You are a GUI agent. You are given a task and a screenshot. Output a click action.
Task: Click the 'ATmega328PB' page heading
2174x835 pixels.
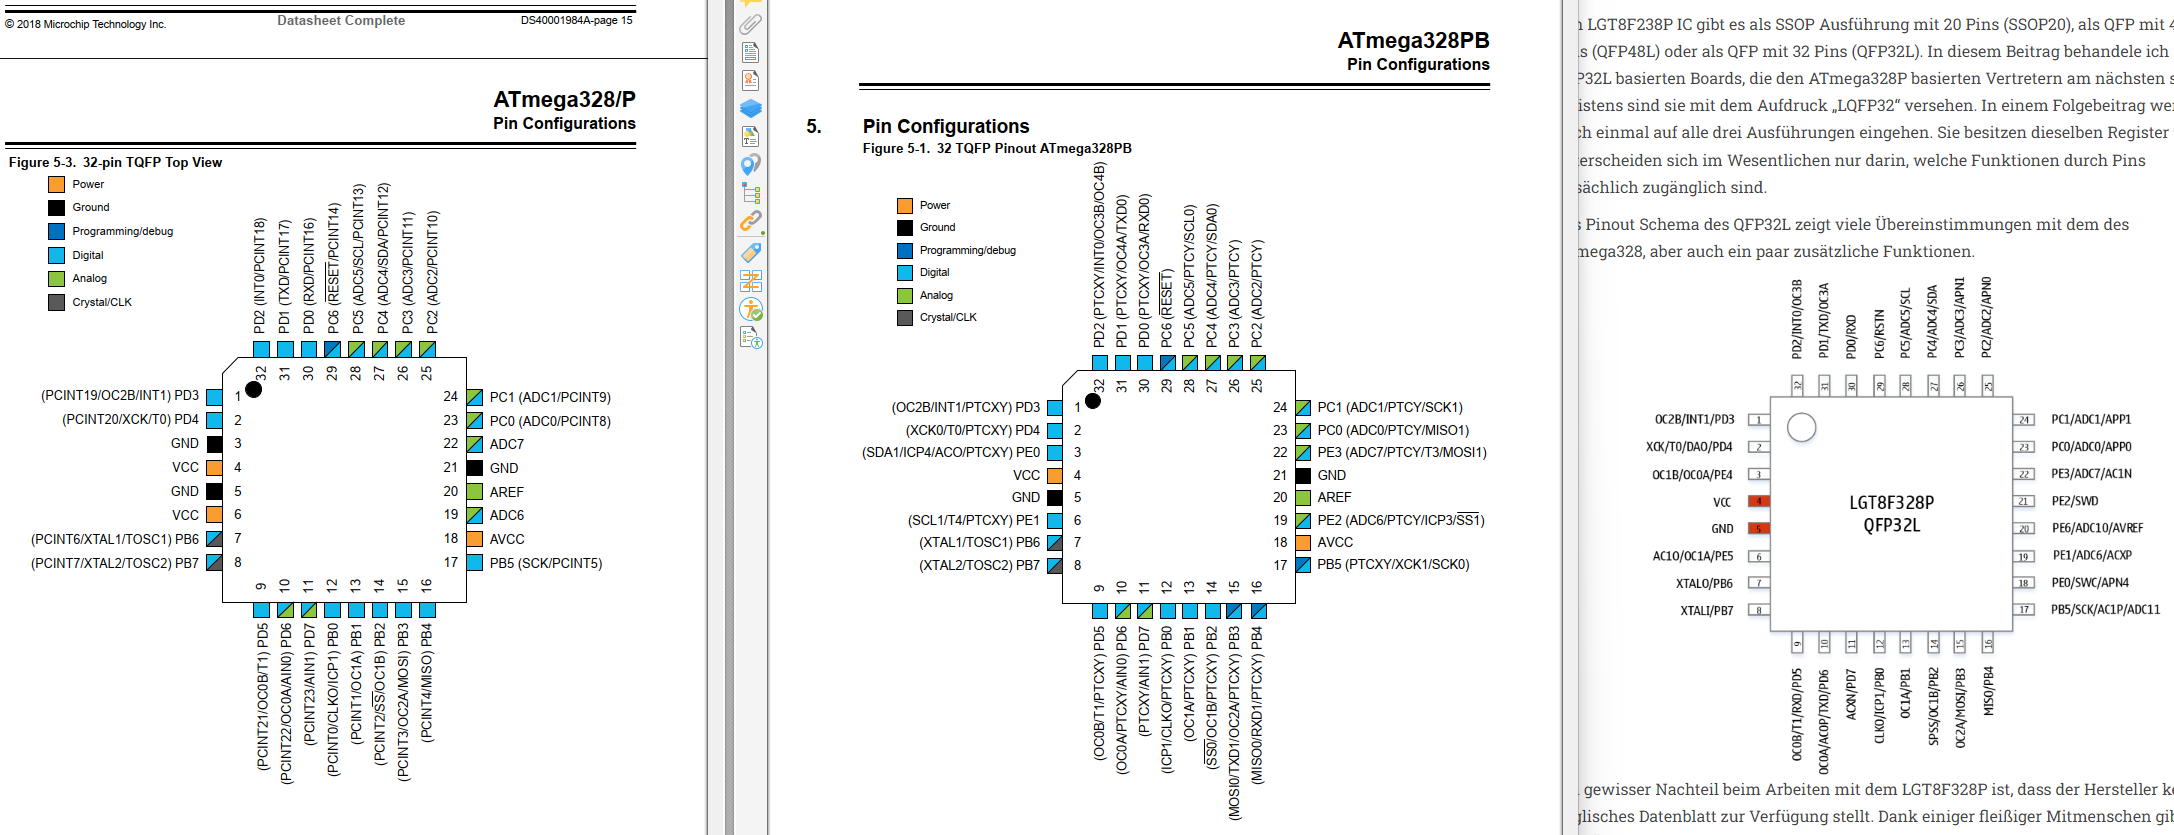1413,40
